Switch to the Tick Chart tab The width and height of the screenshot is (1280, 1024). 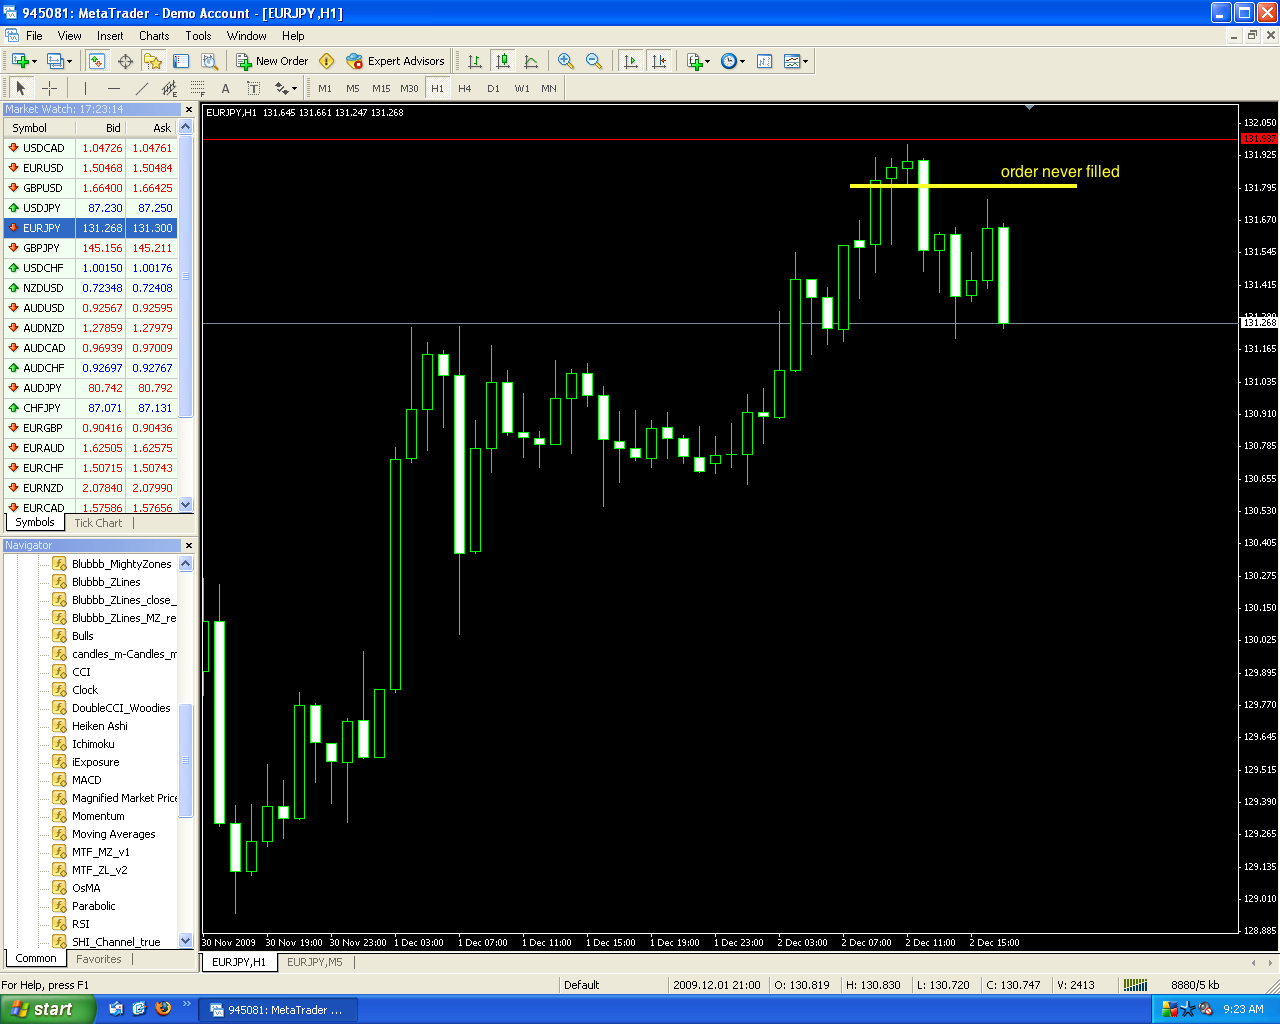click(x=98, y=523)
